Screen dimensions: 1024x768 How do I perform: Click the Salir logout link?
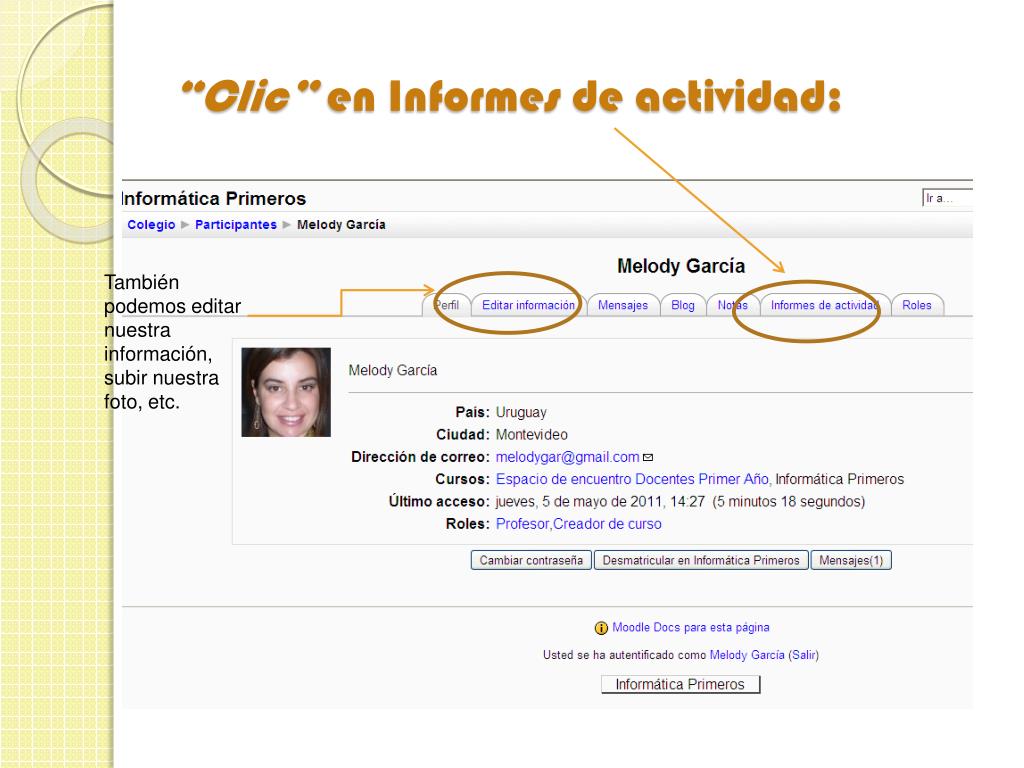[x=803, y=655]
